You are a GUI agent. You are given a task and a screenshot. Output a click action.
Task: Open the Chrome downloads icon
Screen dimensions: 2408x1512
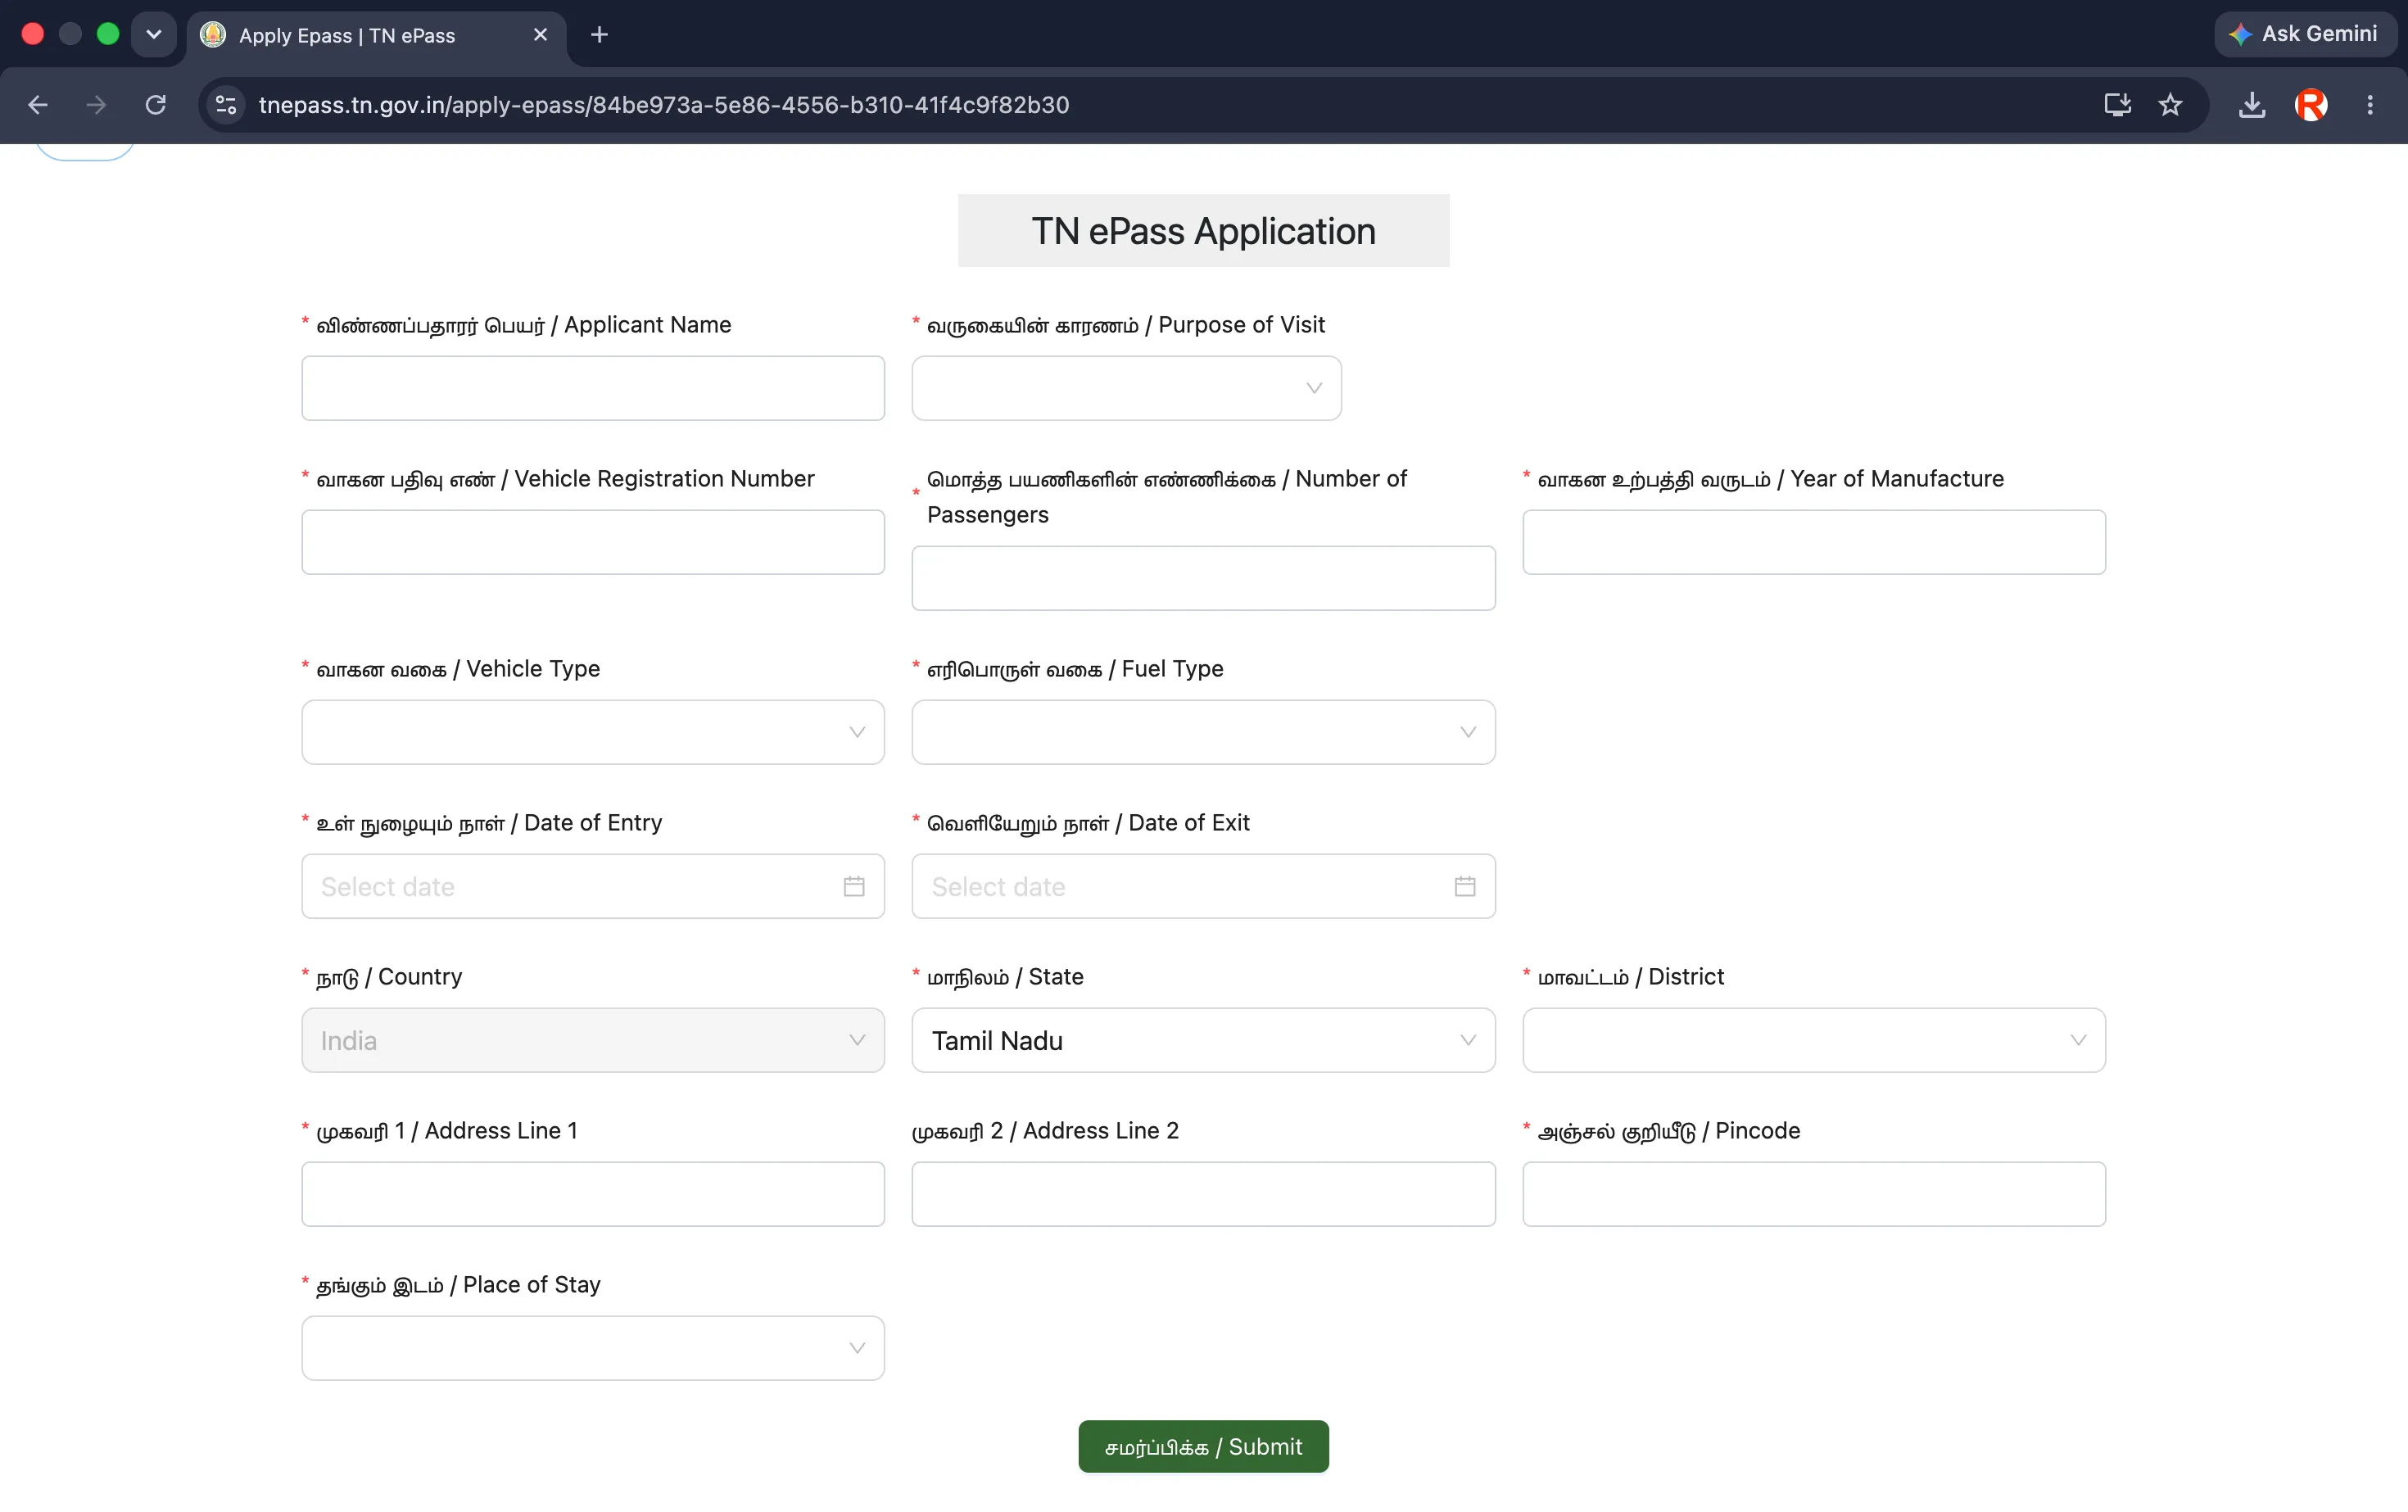tap(2252, 105)
